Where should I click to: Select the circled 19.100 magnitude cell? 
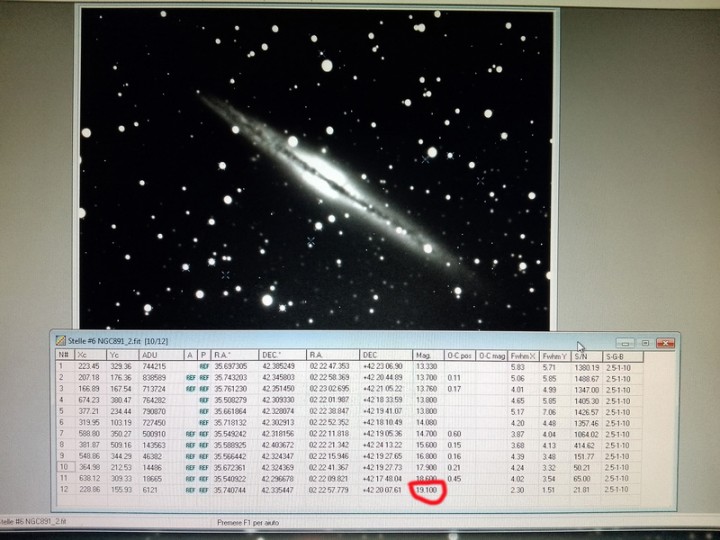(427, 491)
